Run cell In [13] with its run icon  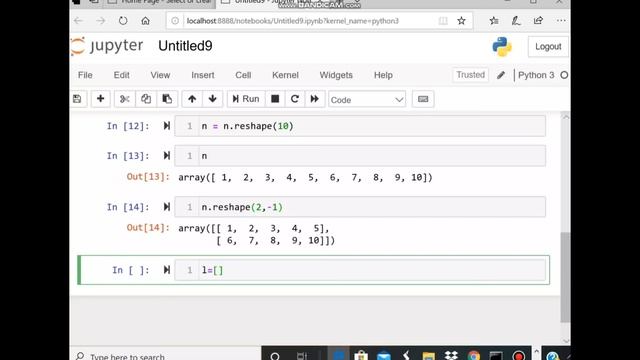(167, 156)
